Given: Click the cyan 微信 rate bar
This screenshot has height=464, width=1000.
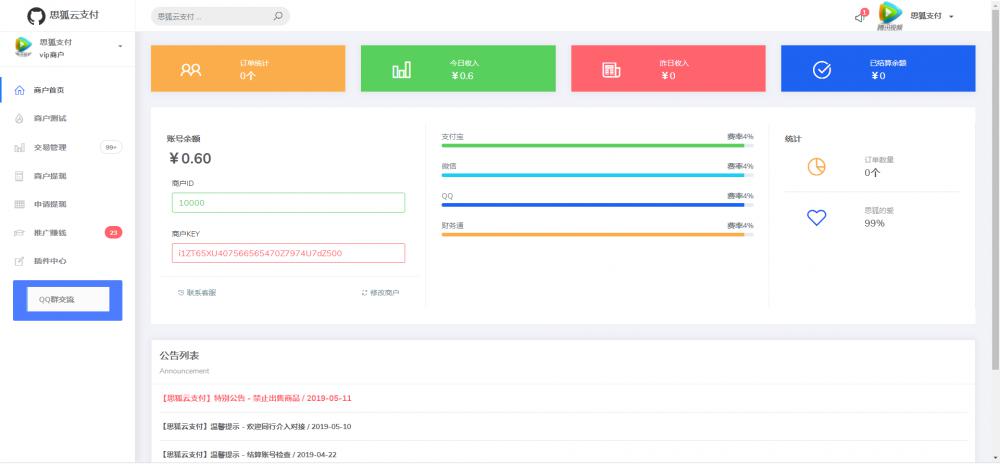Looking at the screenshot, I should pos(597,175).
